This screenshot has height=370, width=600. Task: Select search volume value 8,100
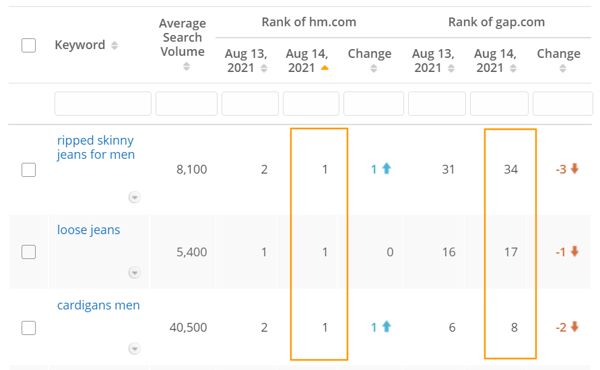[x=192, y=170]
